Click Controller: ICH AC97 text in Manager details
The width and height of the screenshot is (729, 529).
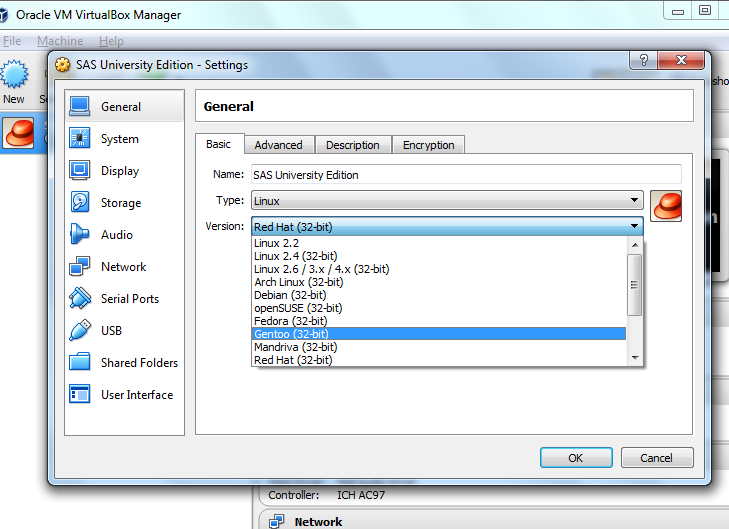326,495
